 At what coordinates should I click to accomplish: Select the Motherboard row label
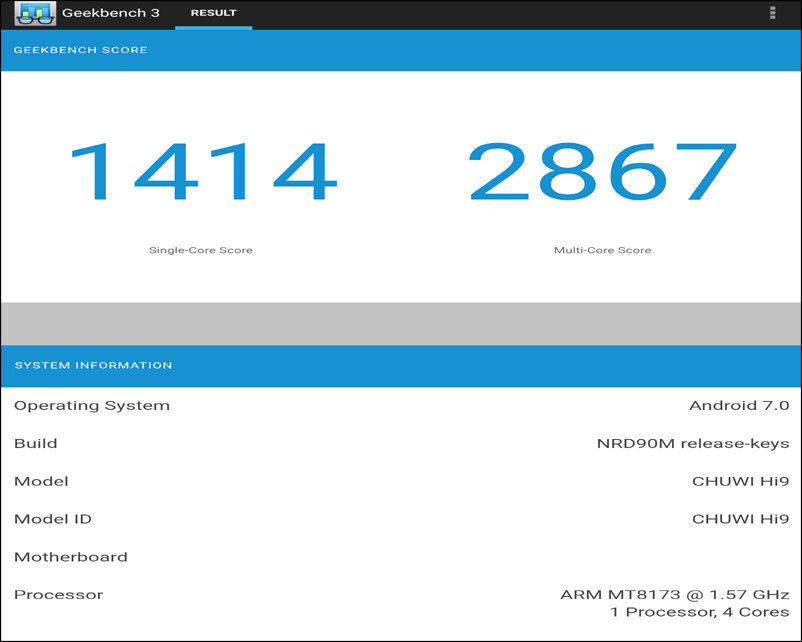(x=71, y=557)
